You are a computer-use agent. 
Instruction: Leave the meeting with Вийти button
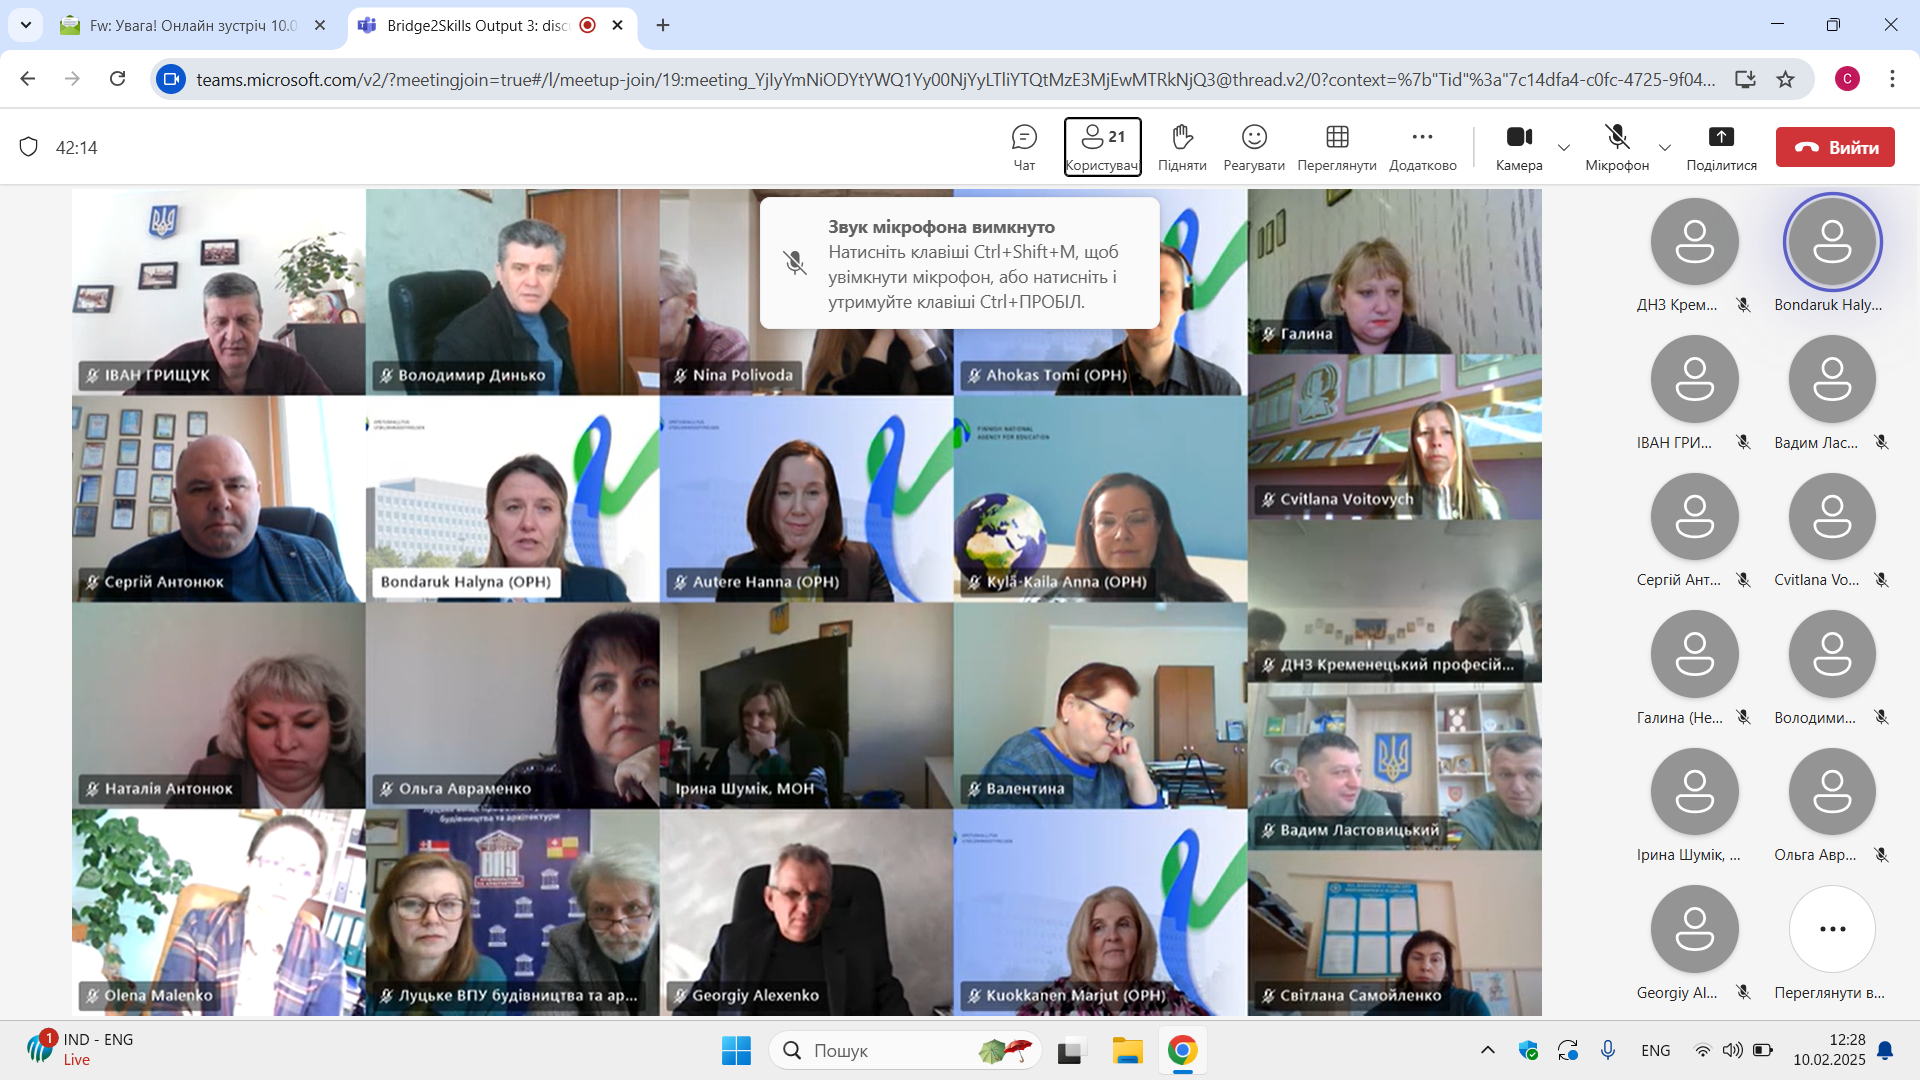(x=1835, y=147)
